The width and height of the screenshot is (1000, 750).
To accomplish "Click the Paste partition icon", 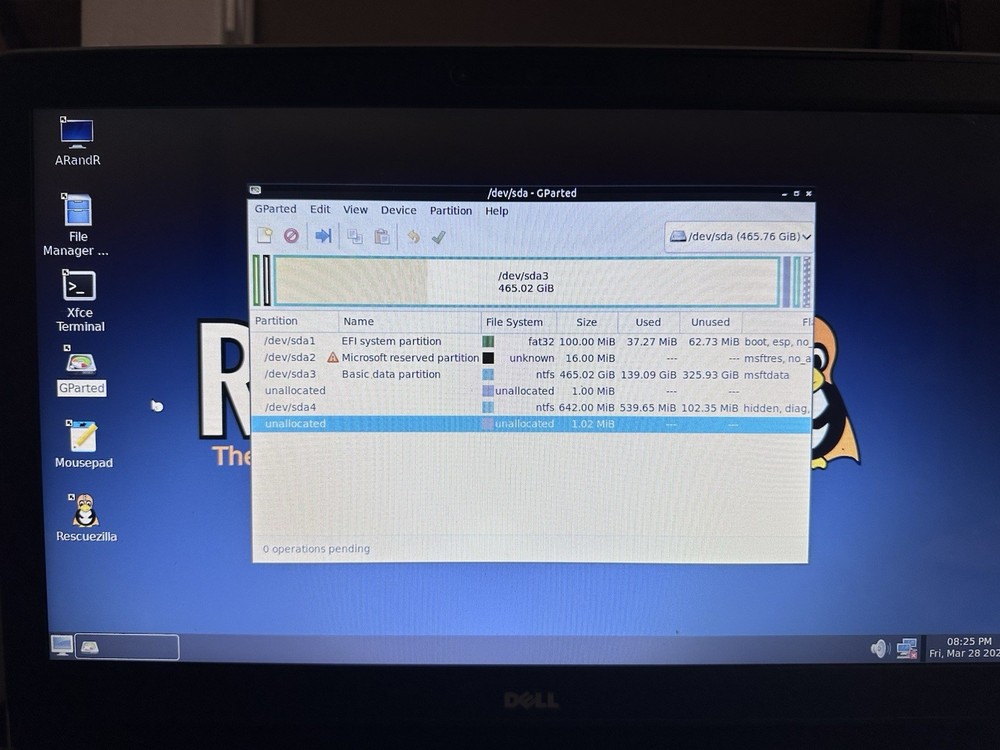I will tap(380, 236).
